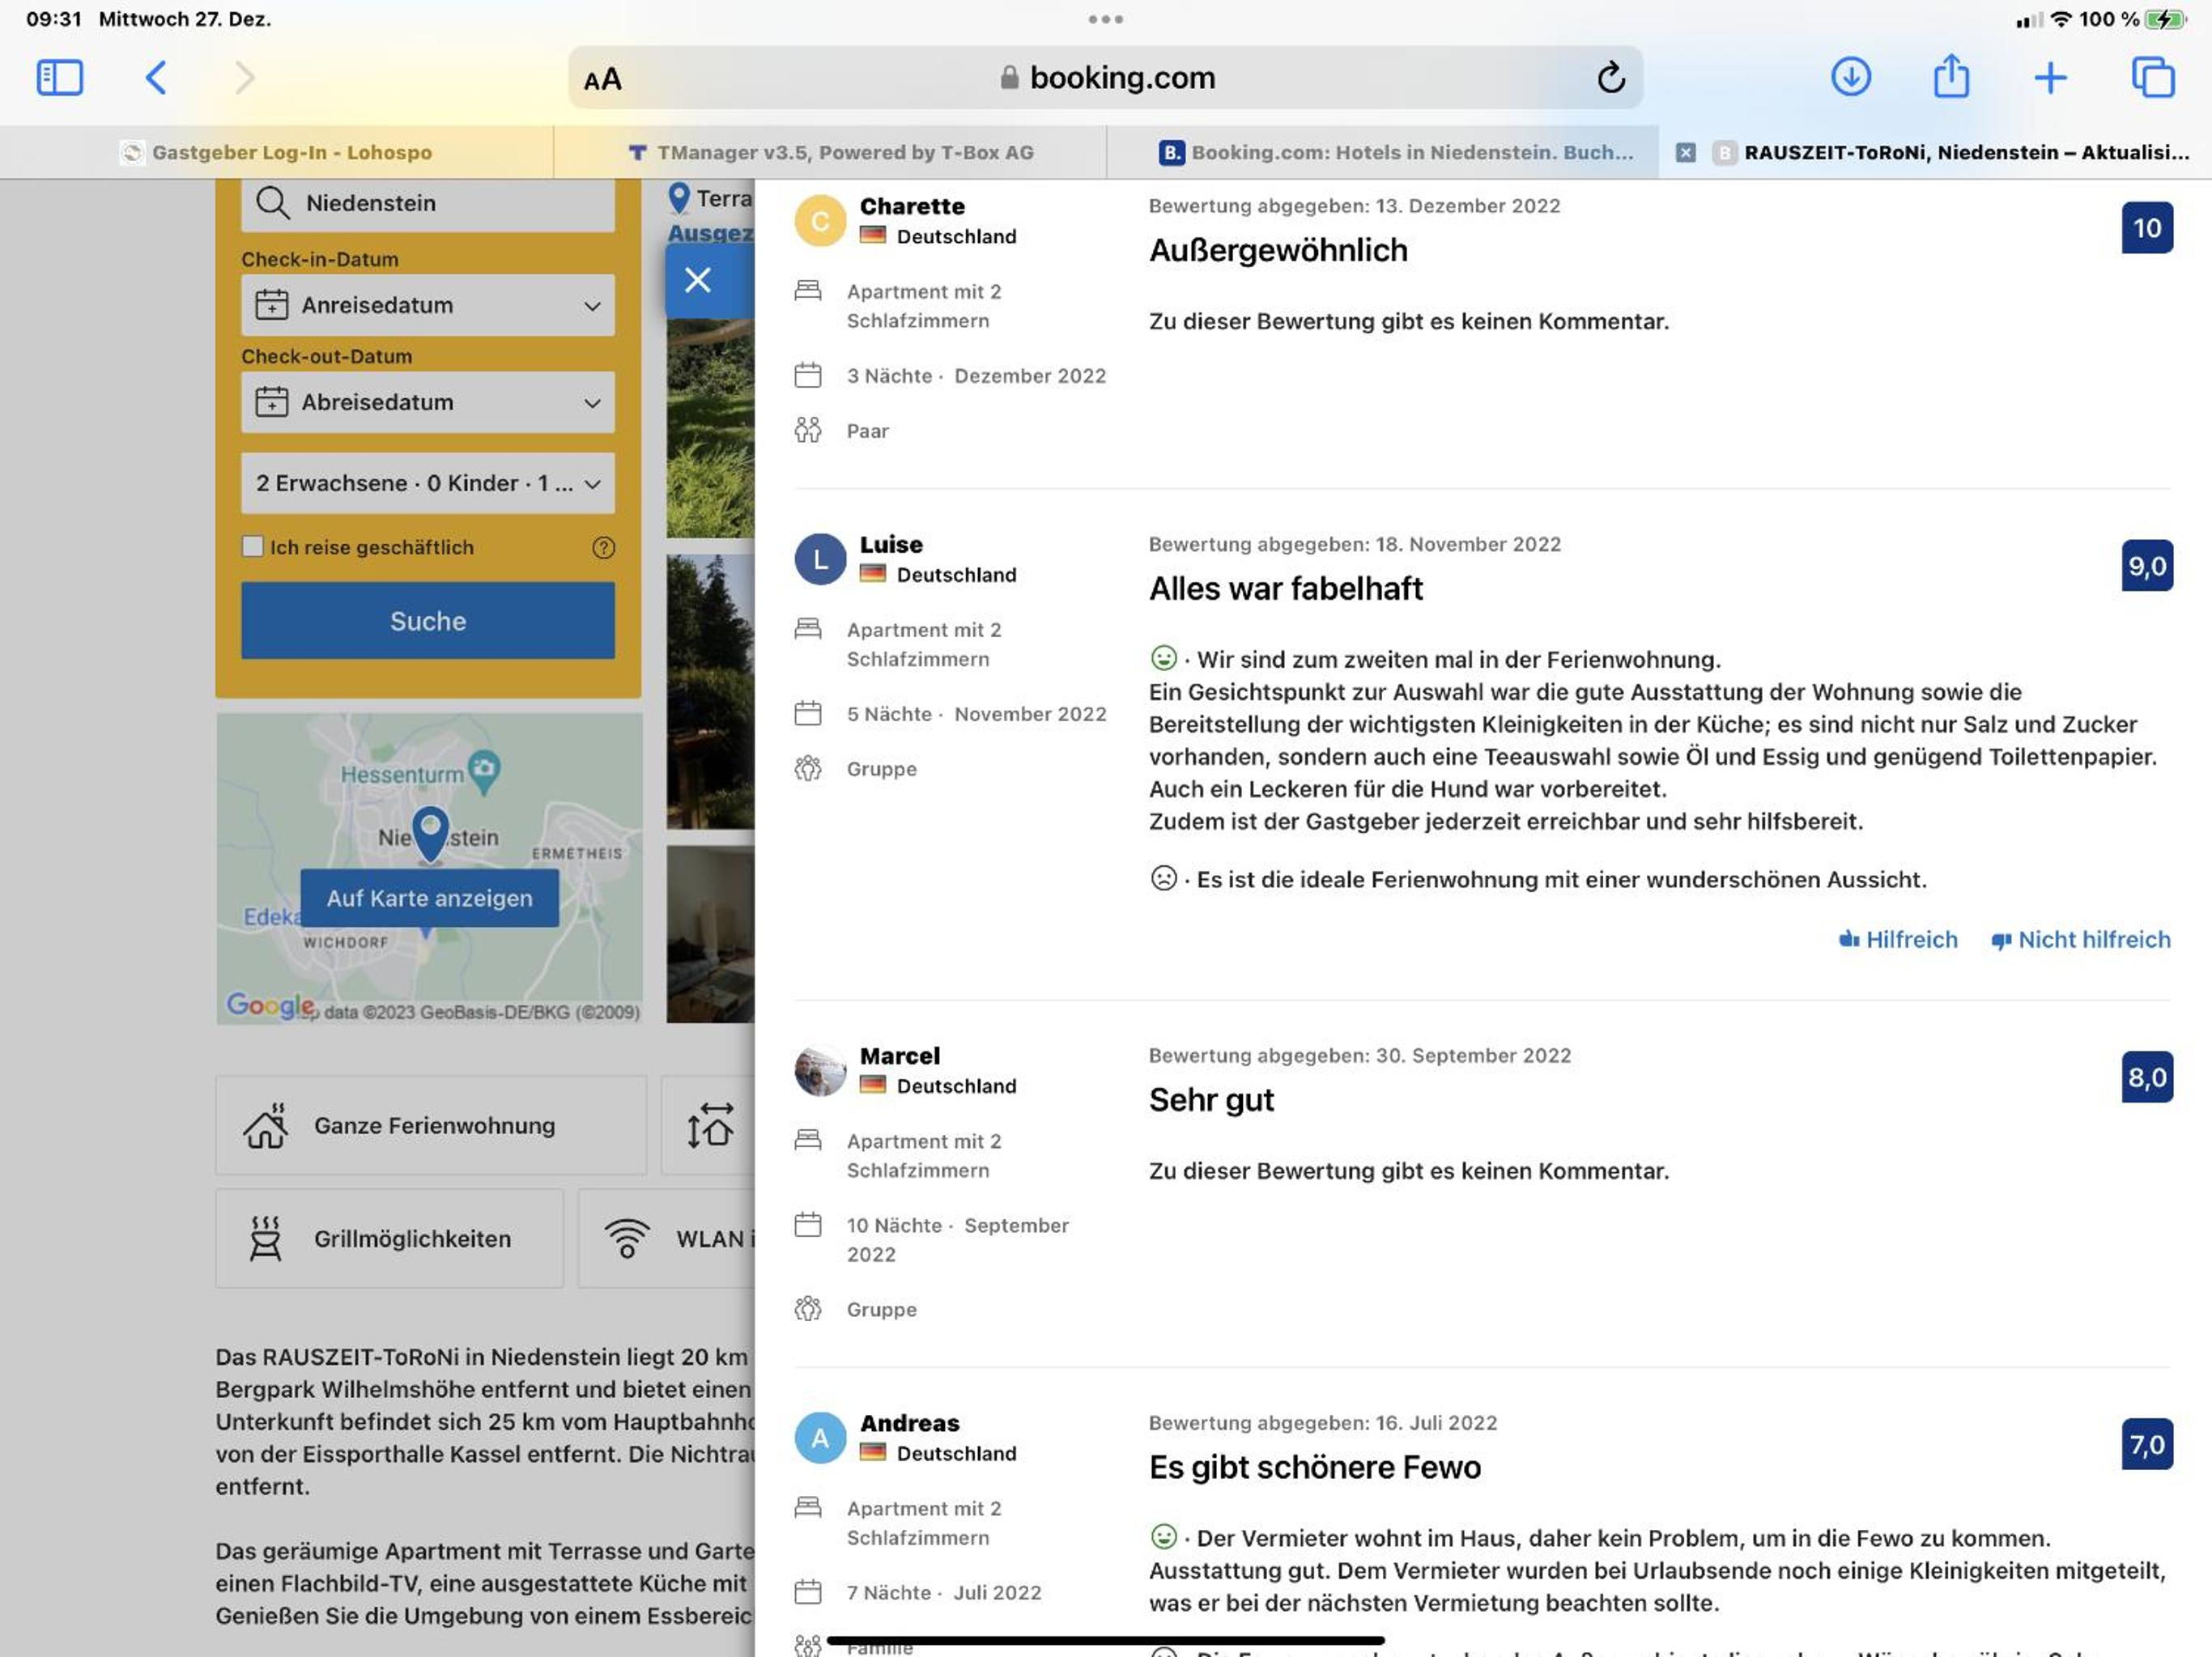Click the blue Suche button
The height and width of the screenshot is (1657, 2212).
pyautogui.click(x=428, y=621)
